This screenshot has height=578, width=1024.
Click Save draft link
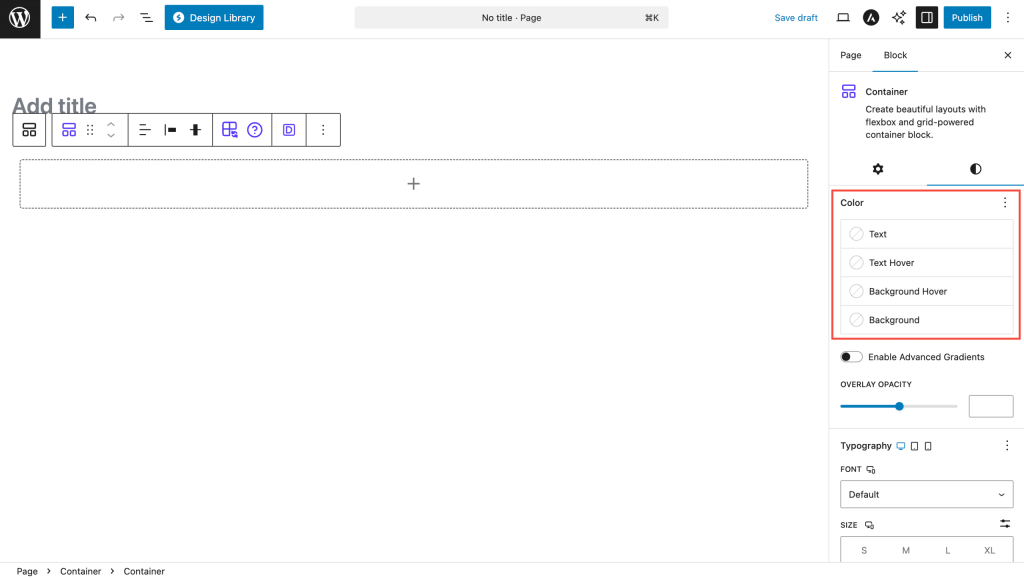tap(796, 18)
